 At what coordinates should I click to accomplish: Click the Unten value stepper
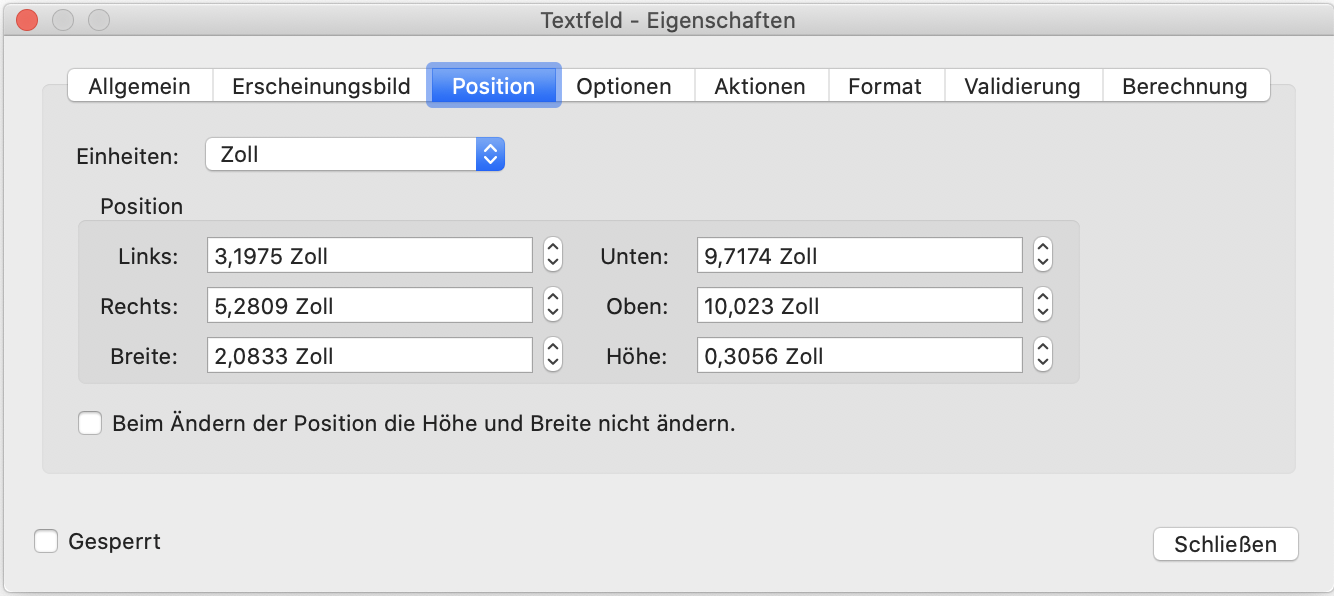point(1043,256)
